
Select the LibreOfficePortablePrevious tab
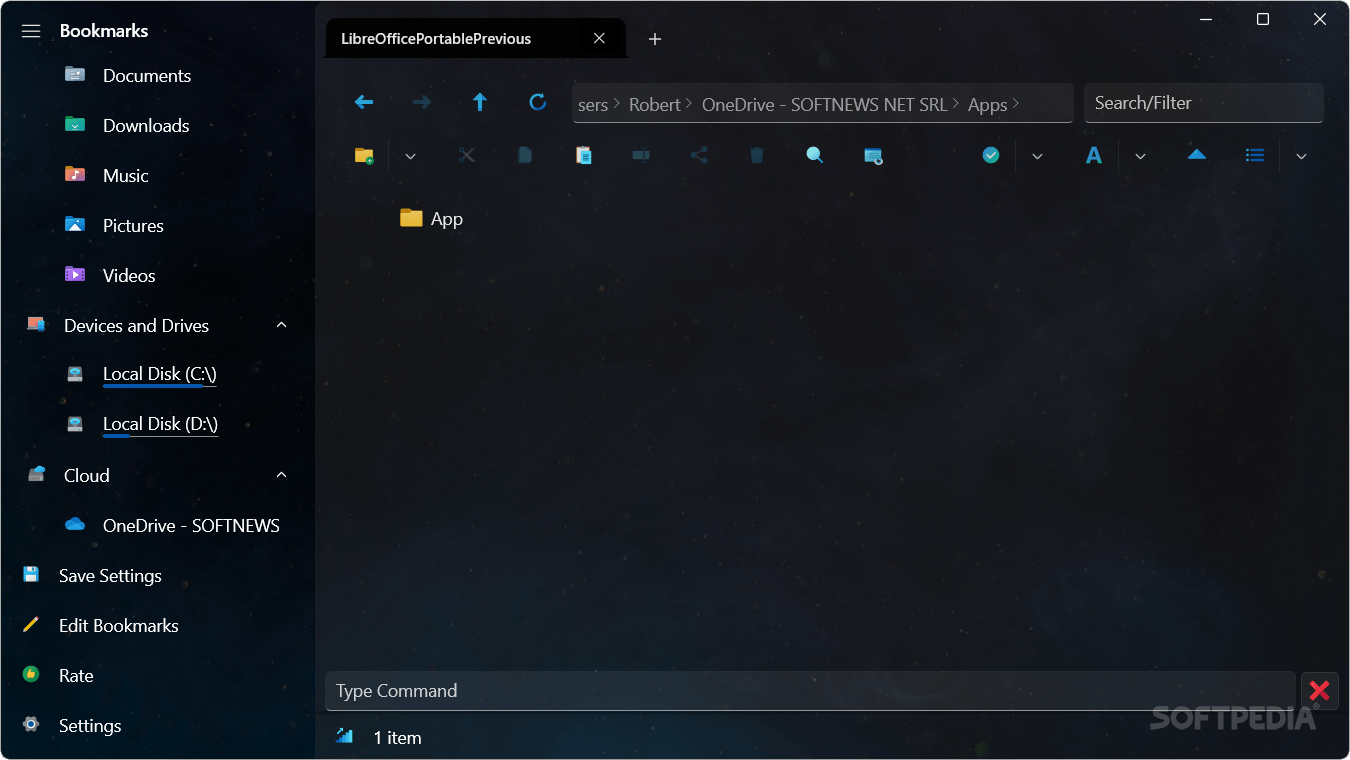(436, 39)
